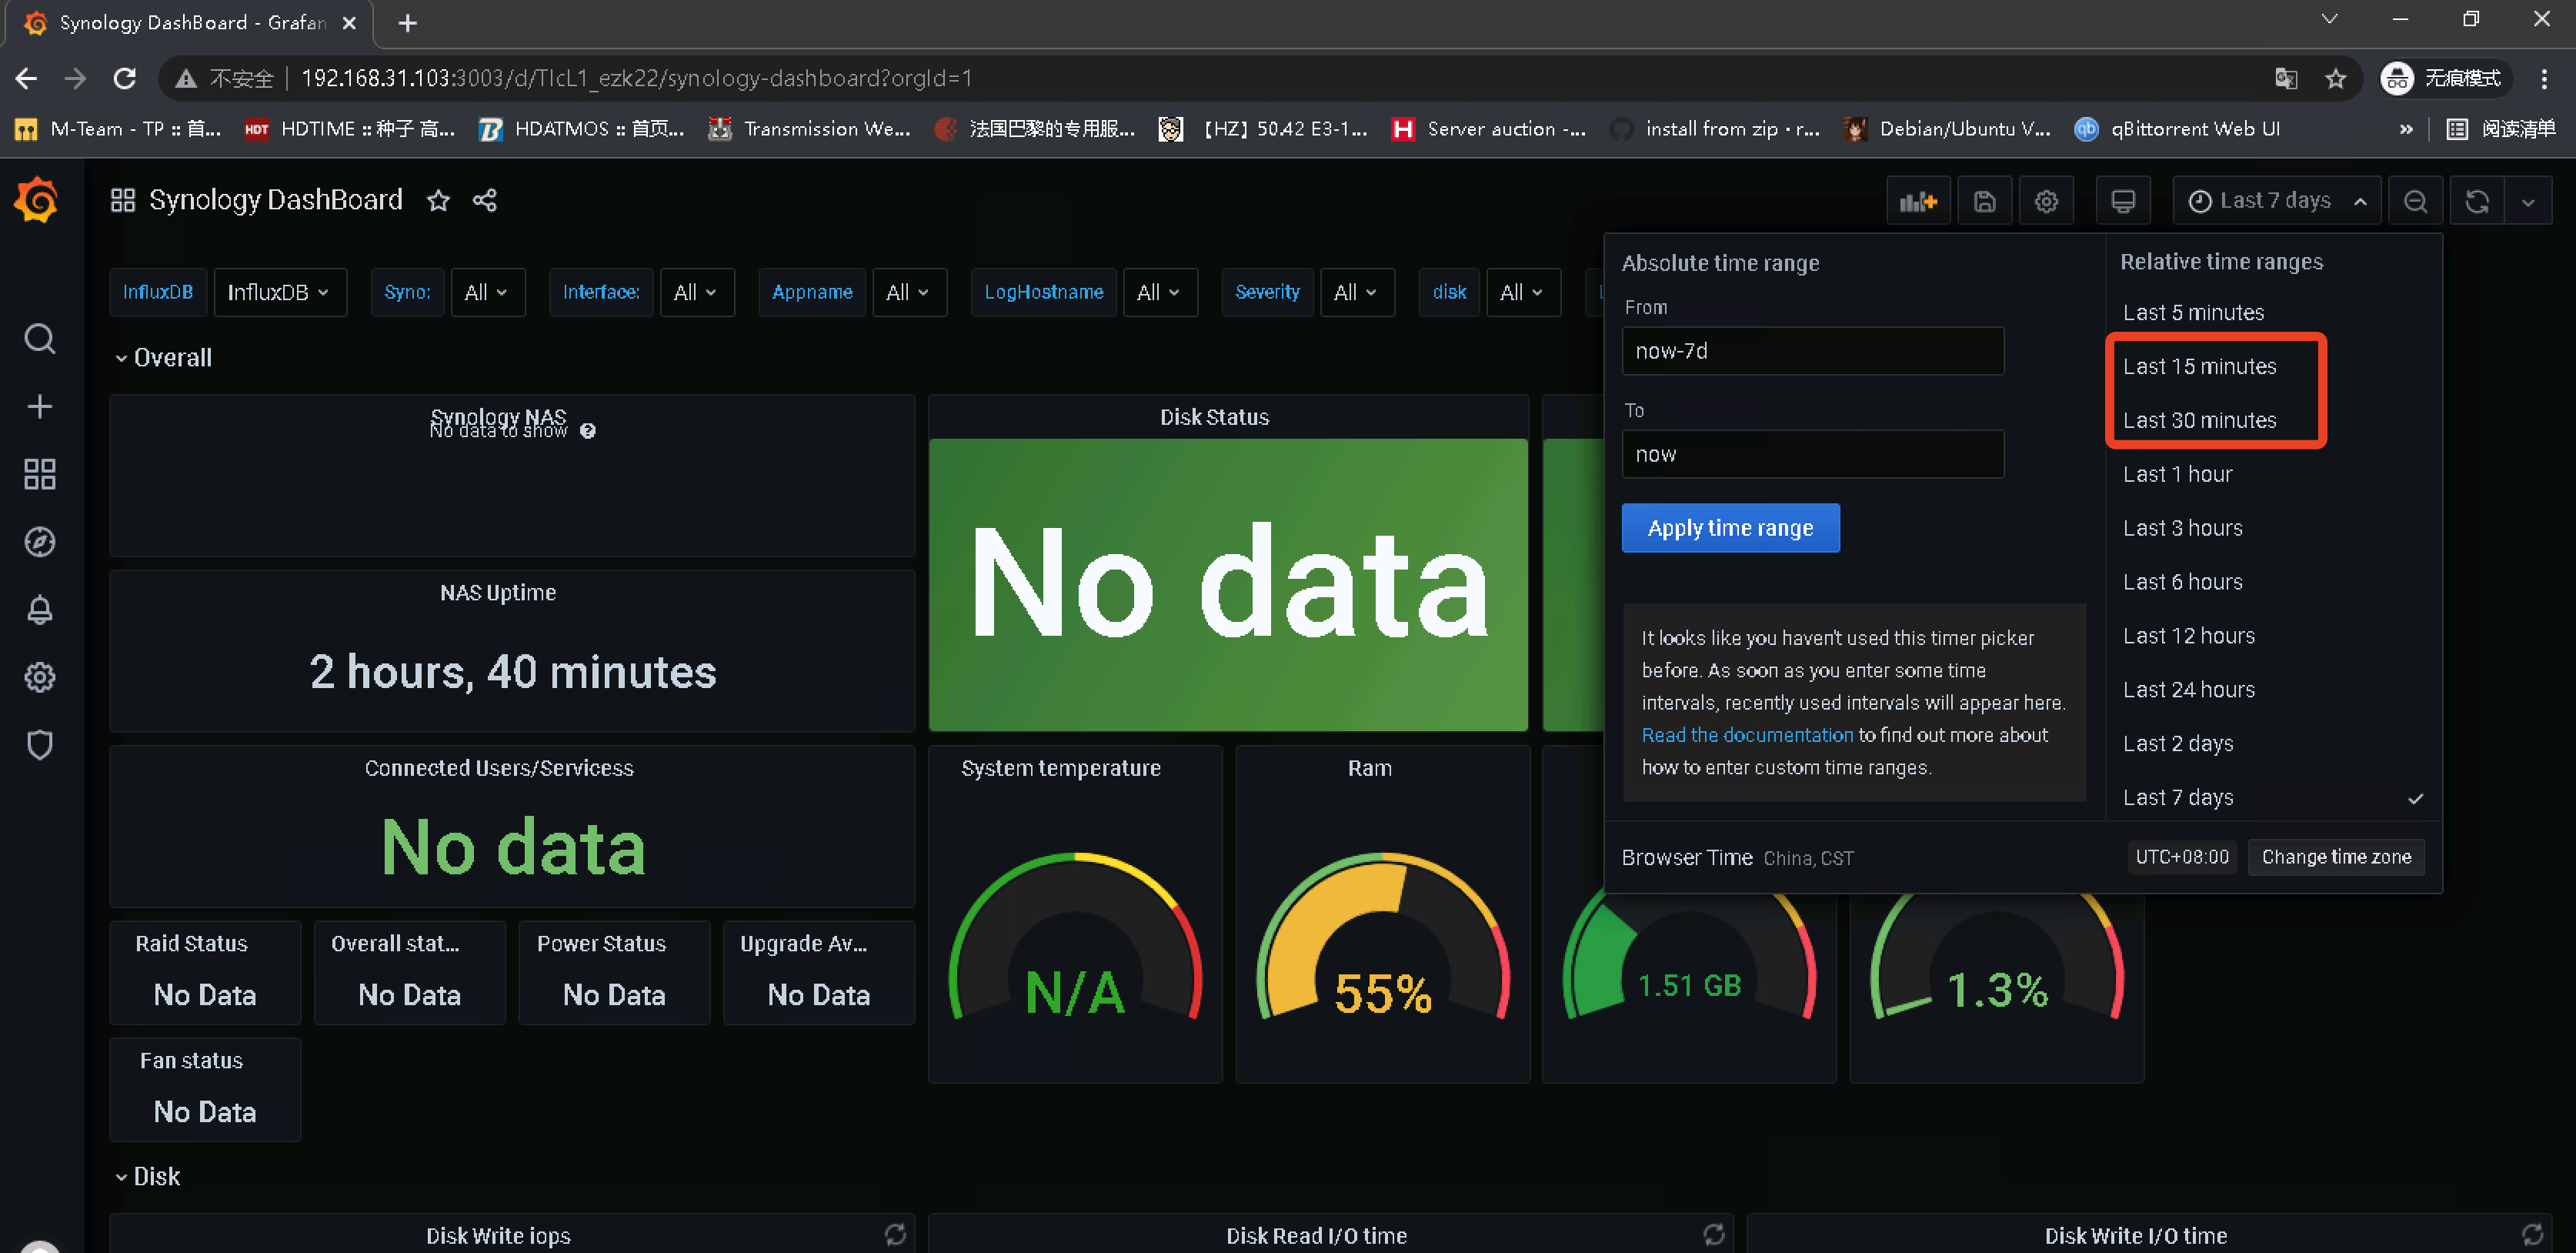Open the M-Team bookmark
Image resolution: width=2576 pixels, height=1253 pixels.
[118, 129]
